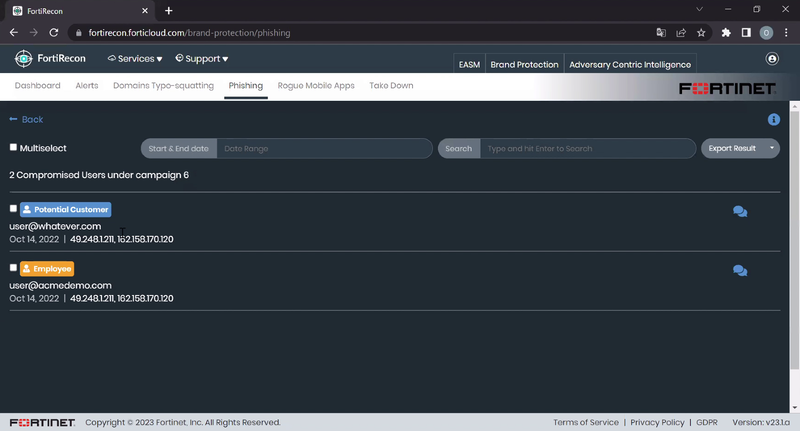
Task: Click user@acmedemo.com email text
Action: [60, 286]
